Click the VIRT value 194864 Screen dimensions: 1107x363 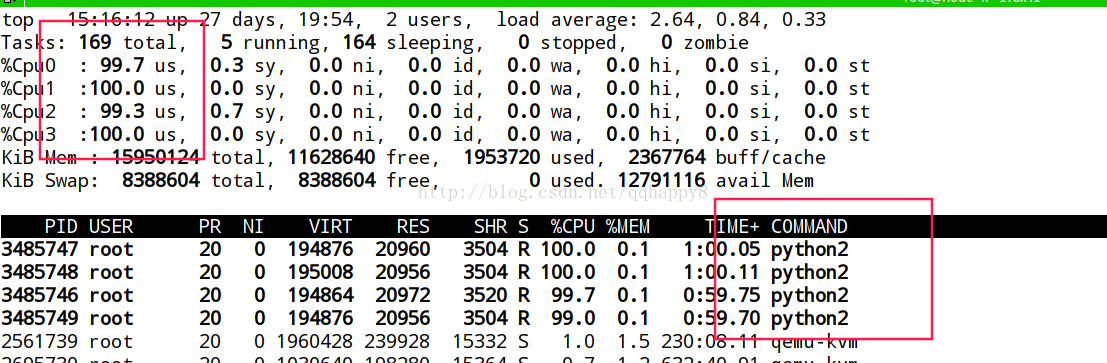coord(320,294)
